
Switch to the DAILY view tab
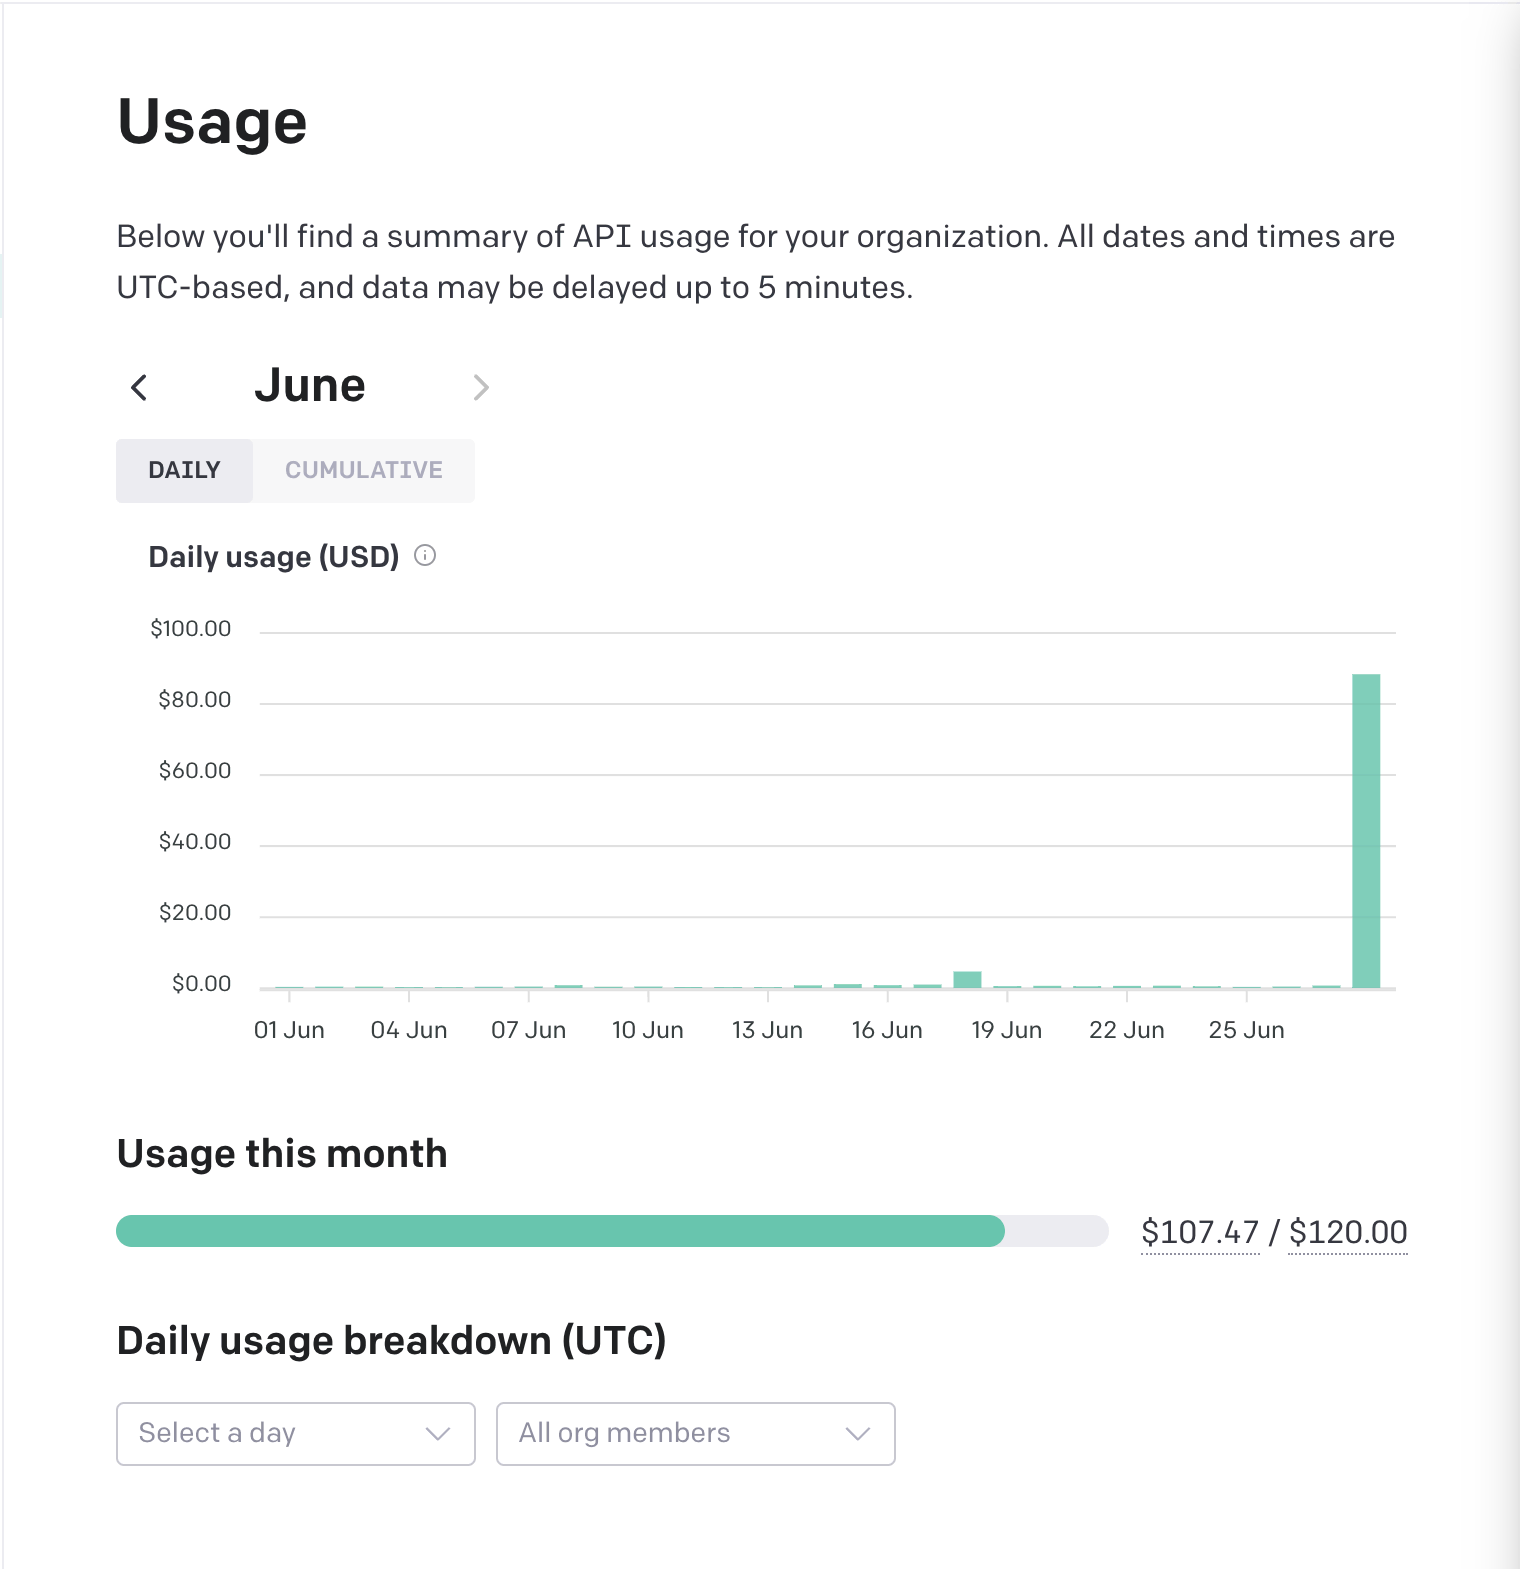[184, 470]
